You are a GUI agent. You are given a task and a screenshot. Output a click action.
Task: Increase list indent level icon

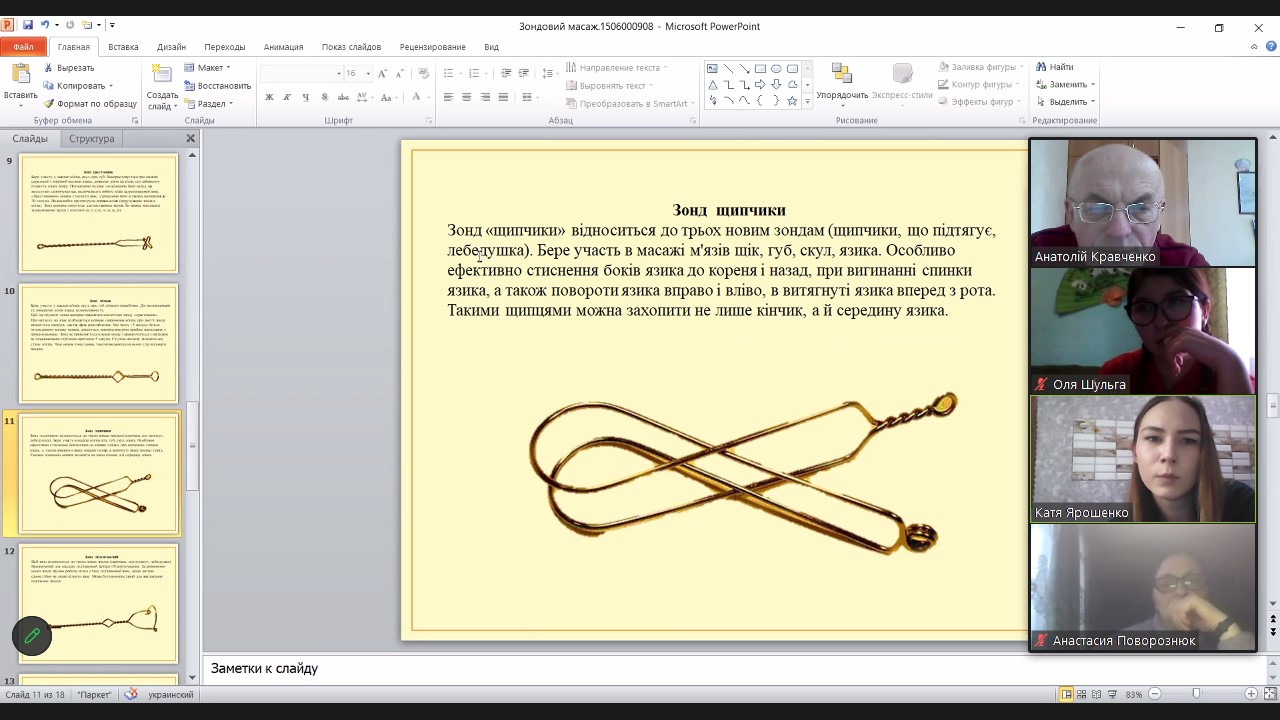tap(524, 73)
